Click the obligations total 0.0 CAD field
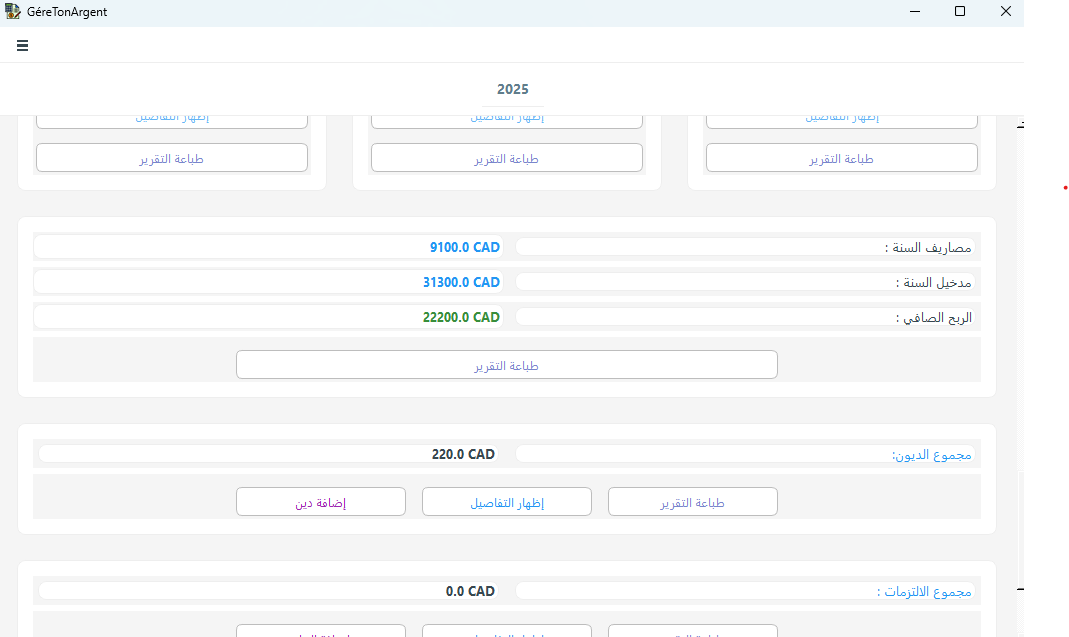The height and width of the screenshot is (637, 1069). tap(268, 591)
